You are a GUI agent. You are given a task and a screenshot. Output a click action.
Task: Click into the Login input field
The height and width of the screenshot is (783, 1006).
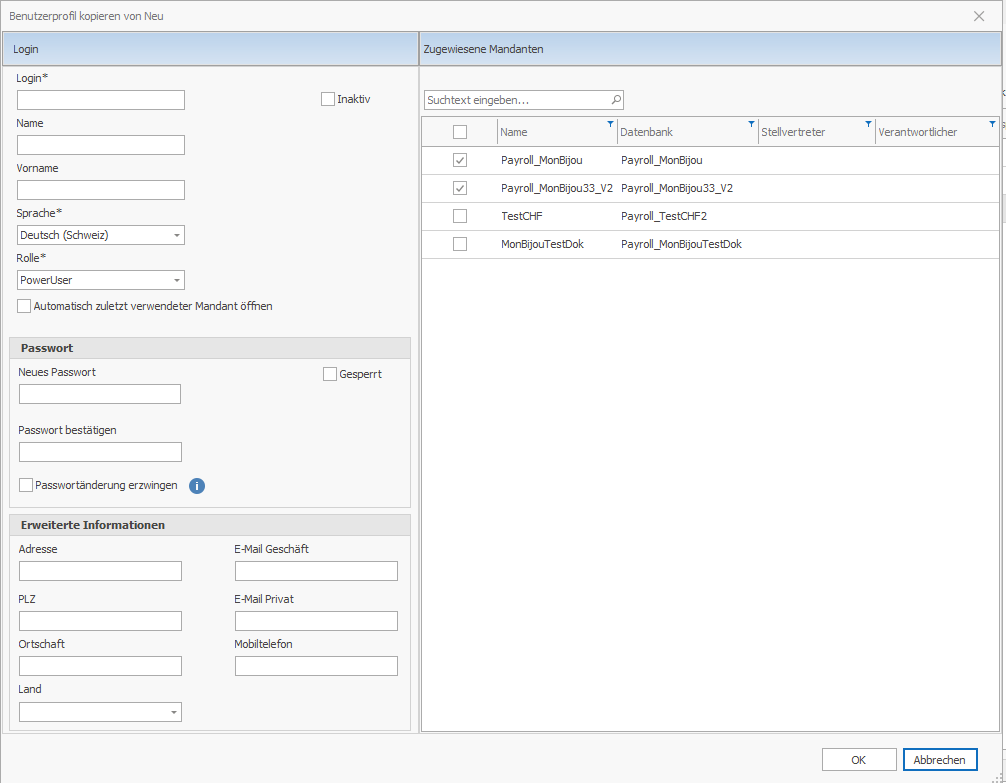coord(101,100)
